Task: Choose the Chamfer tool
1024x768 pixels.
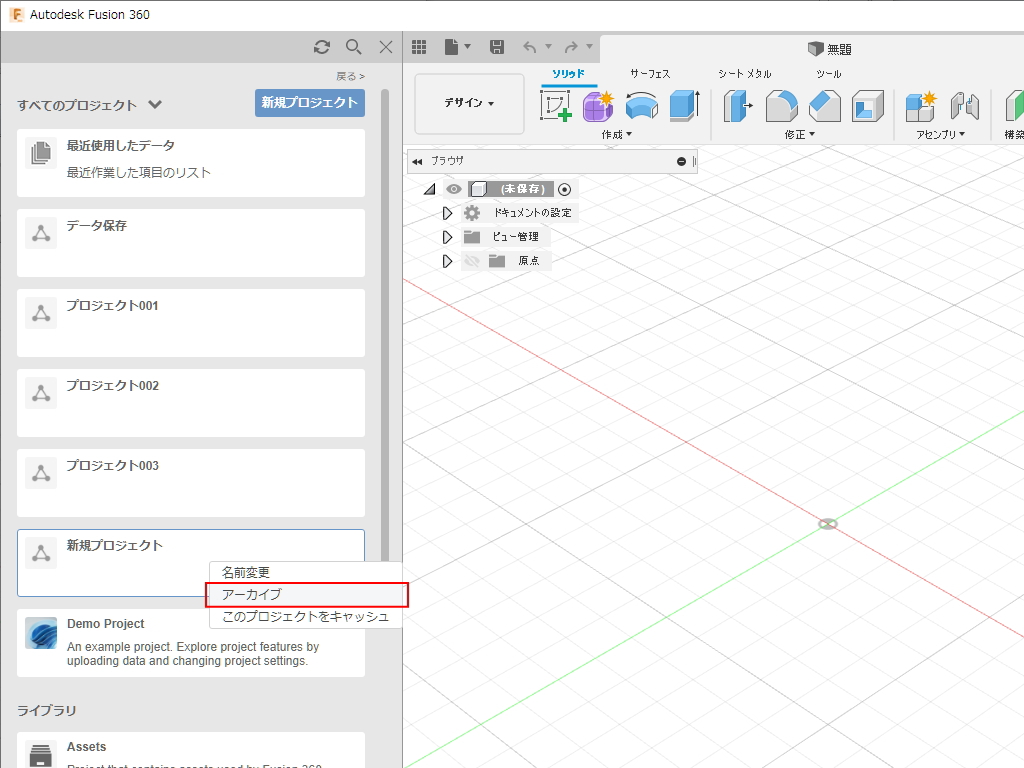Action: 824,106
